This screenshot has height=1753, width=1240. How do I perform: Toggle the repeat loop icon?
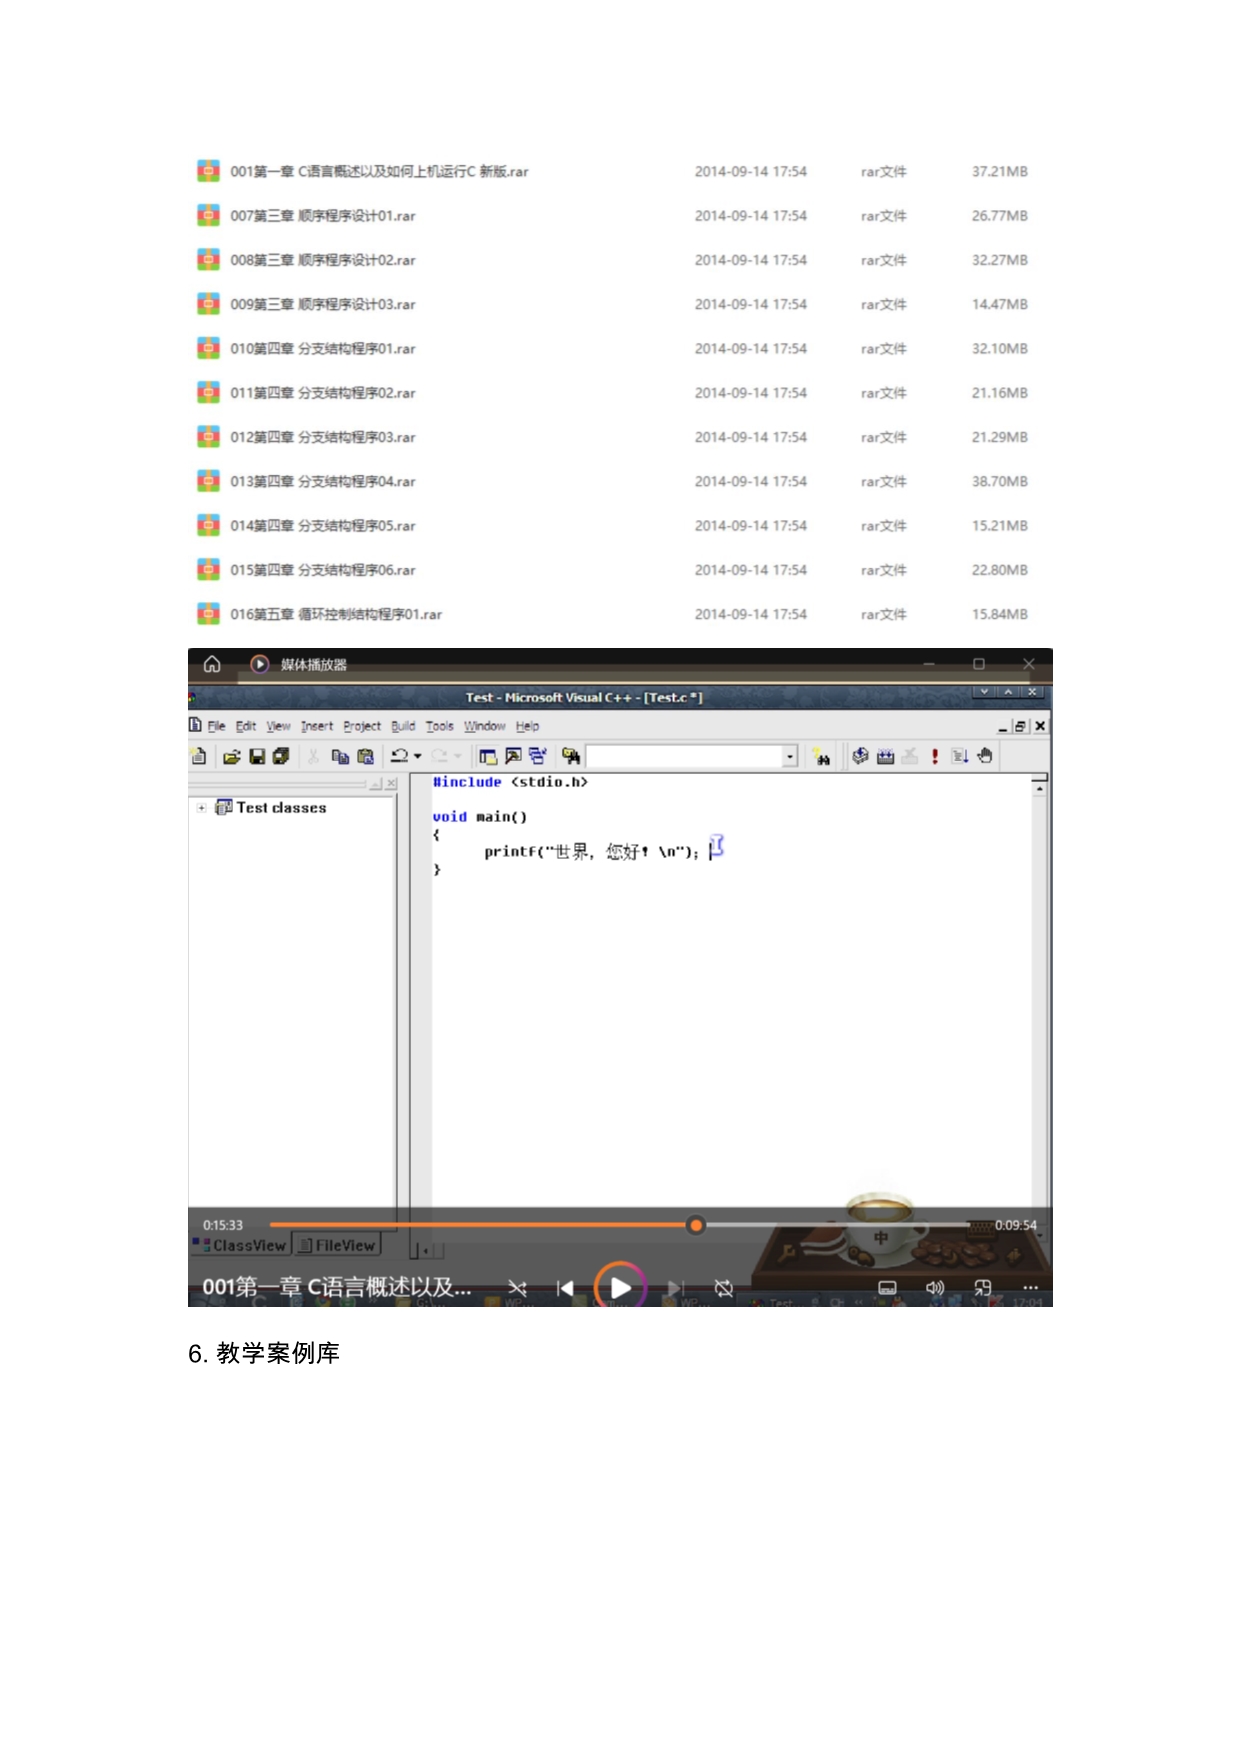(x=724, y=1288)
